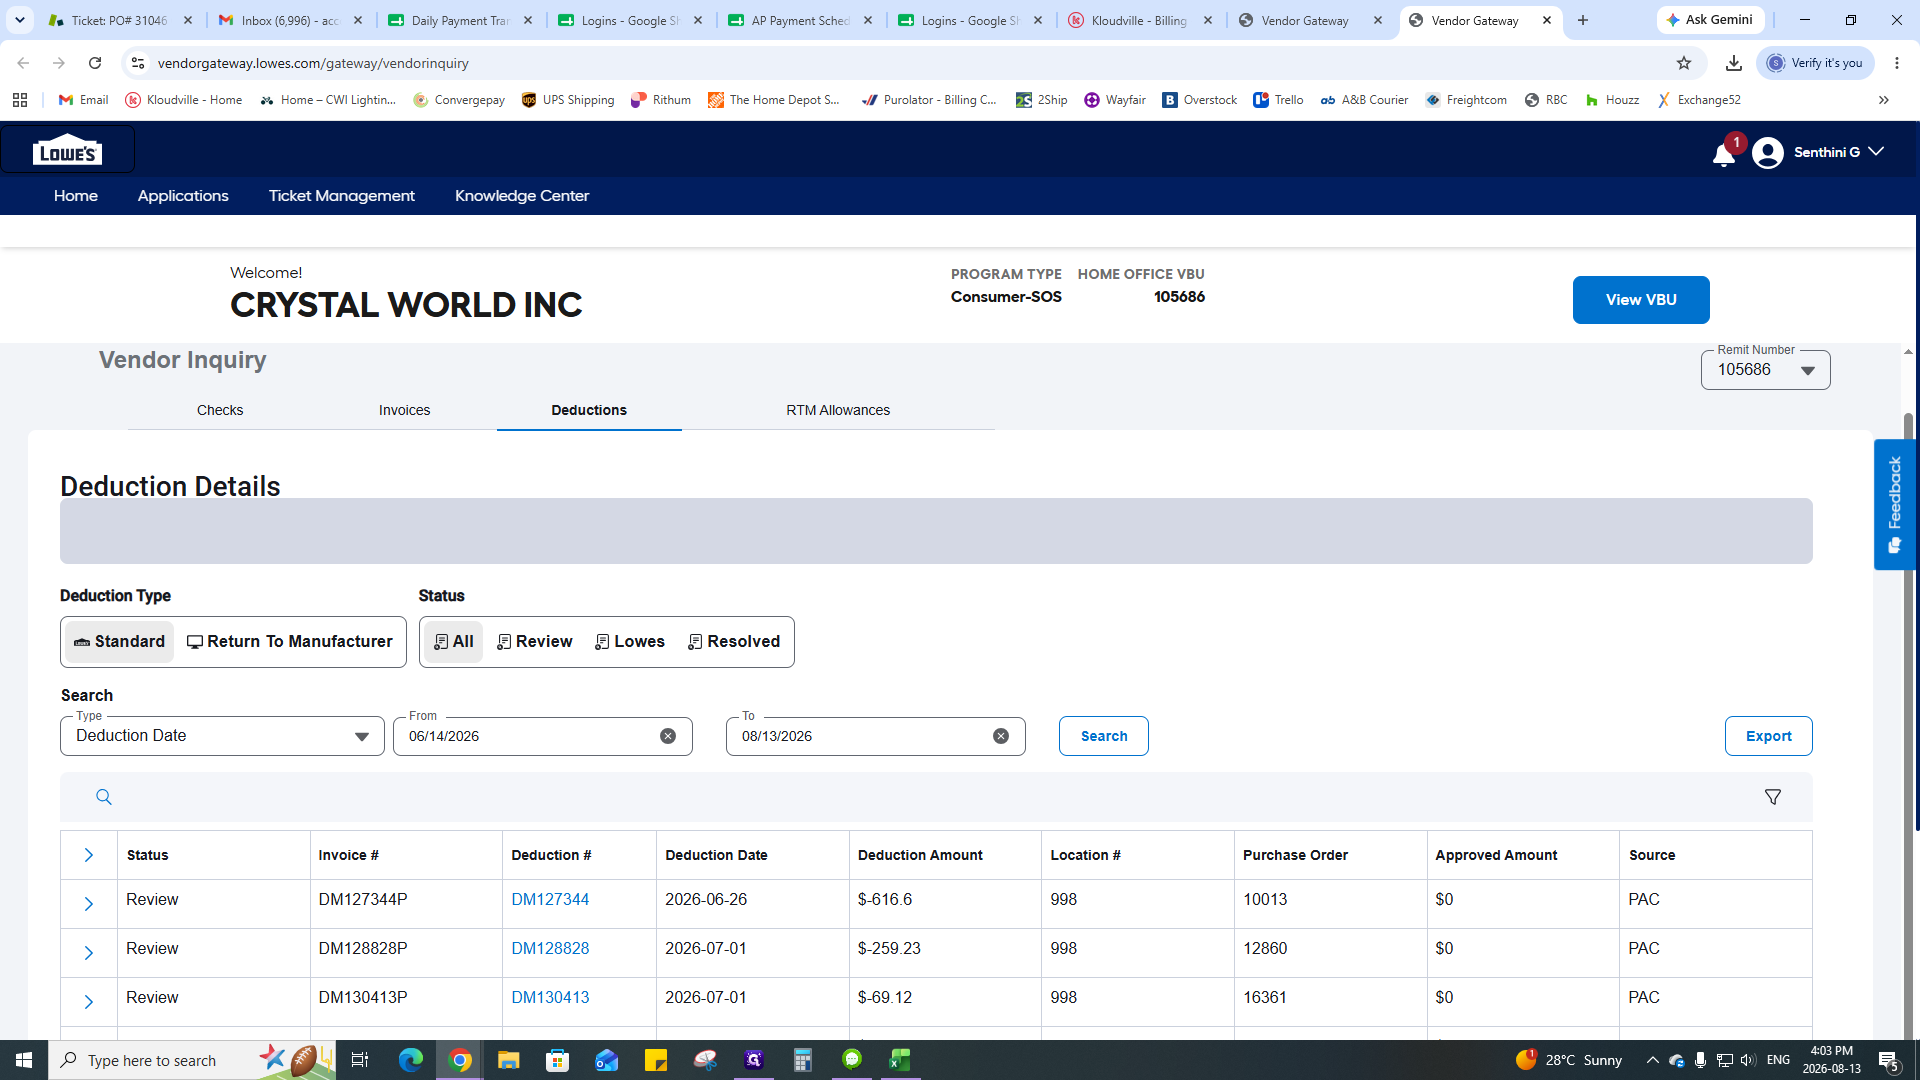Image resolution: width=1920 pixels, height=1080 pixels.
Task: Open Microsoft Store from taskbar
Action: point(558,1060)
